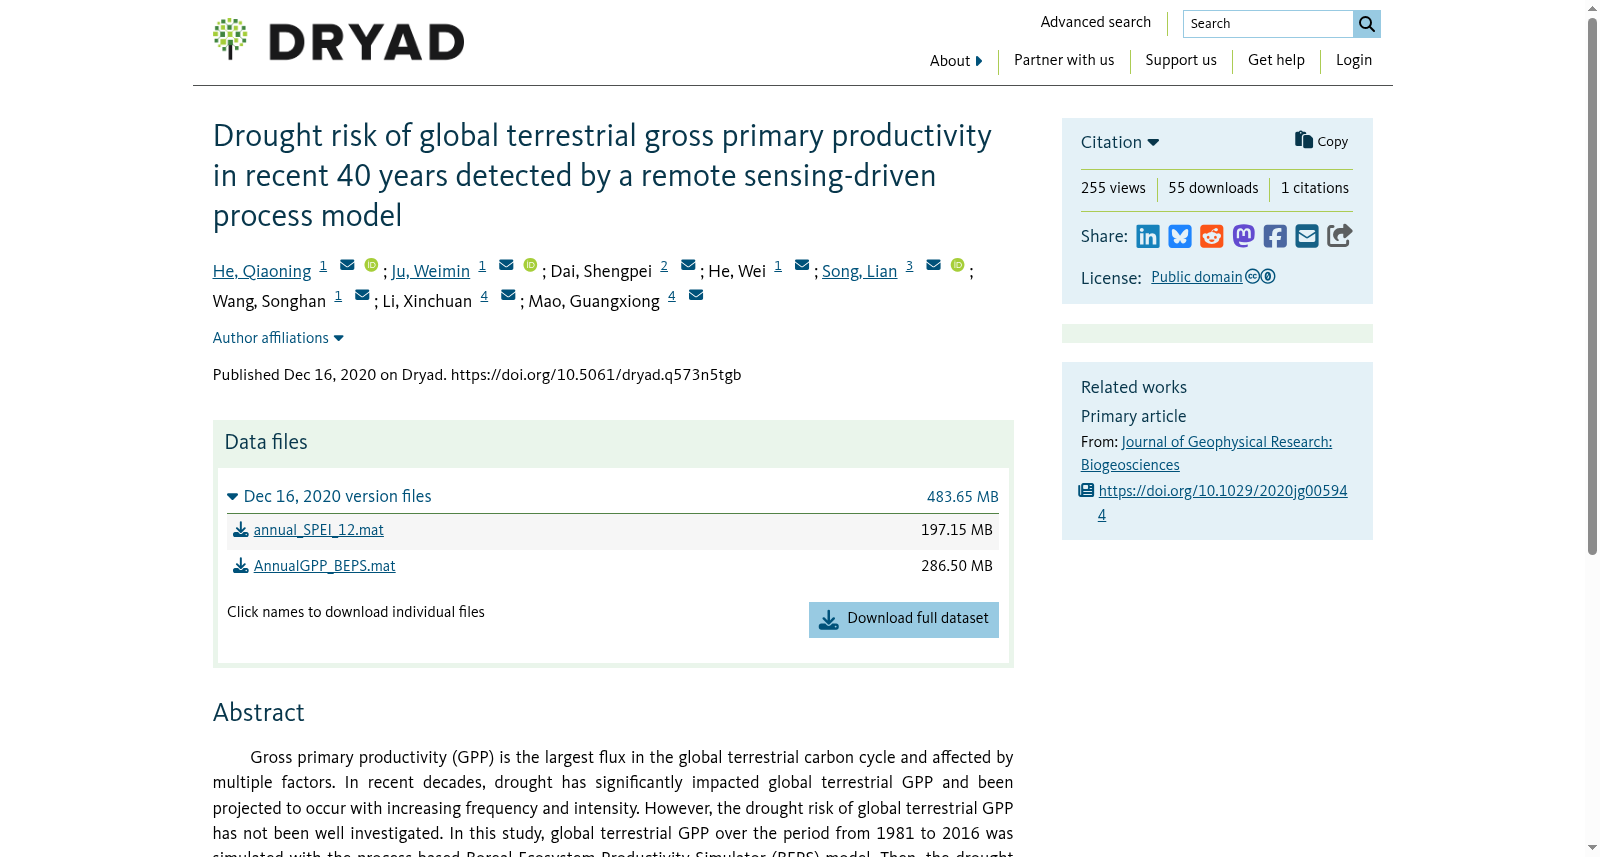Viewport: 1600px width, 857px height.
Task: Email Ju, Weimin envelope icon
Action: click(x=506, y=265)
